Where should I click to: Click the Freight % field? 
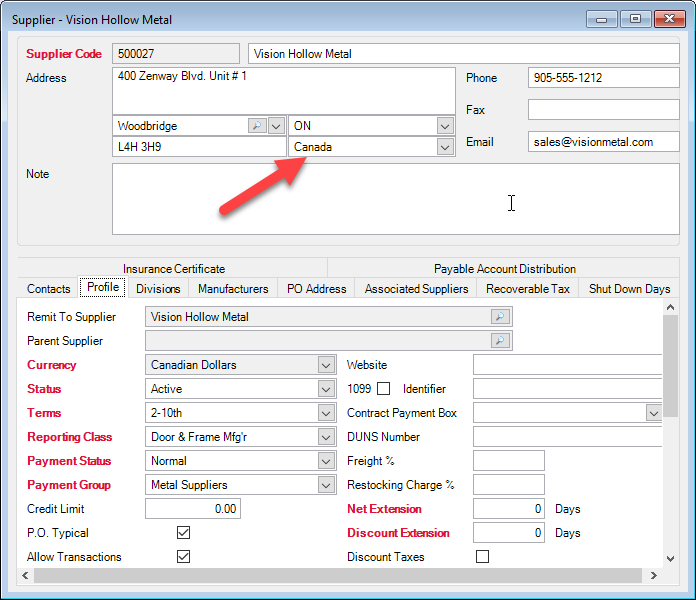(x=509, y=461)
